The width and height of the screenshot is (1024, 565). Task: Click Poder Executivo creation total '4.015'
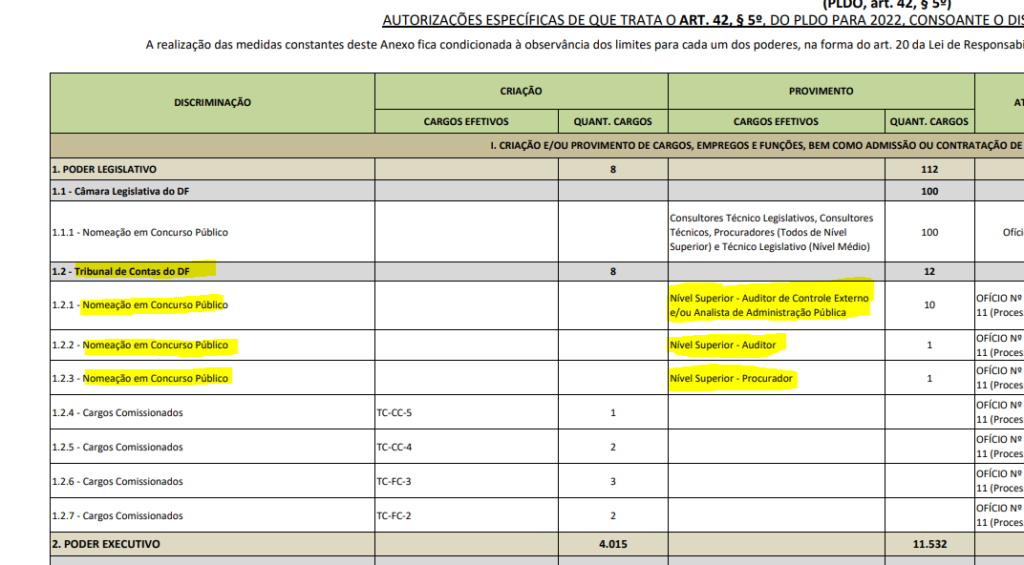click(613, 544)
